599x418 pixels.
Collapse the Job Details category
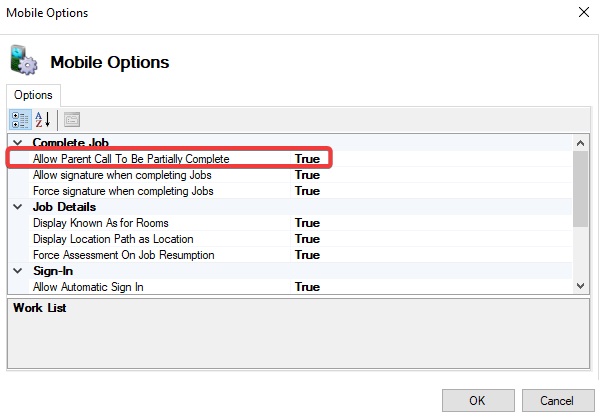pos(18,207)
